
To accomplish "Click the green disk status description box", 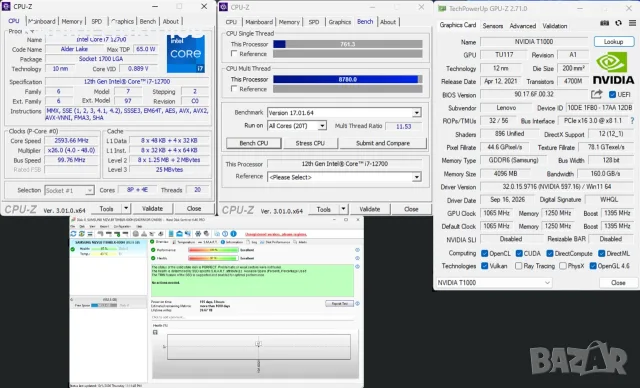I will point(252,280).
